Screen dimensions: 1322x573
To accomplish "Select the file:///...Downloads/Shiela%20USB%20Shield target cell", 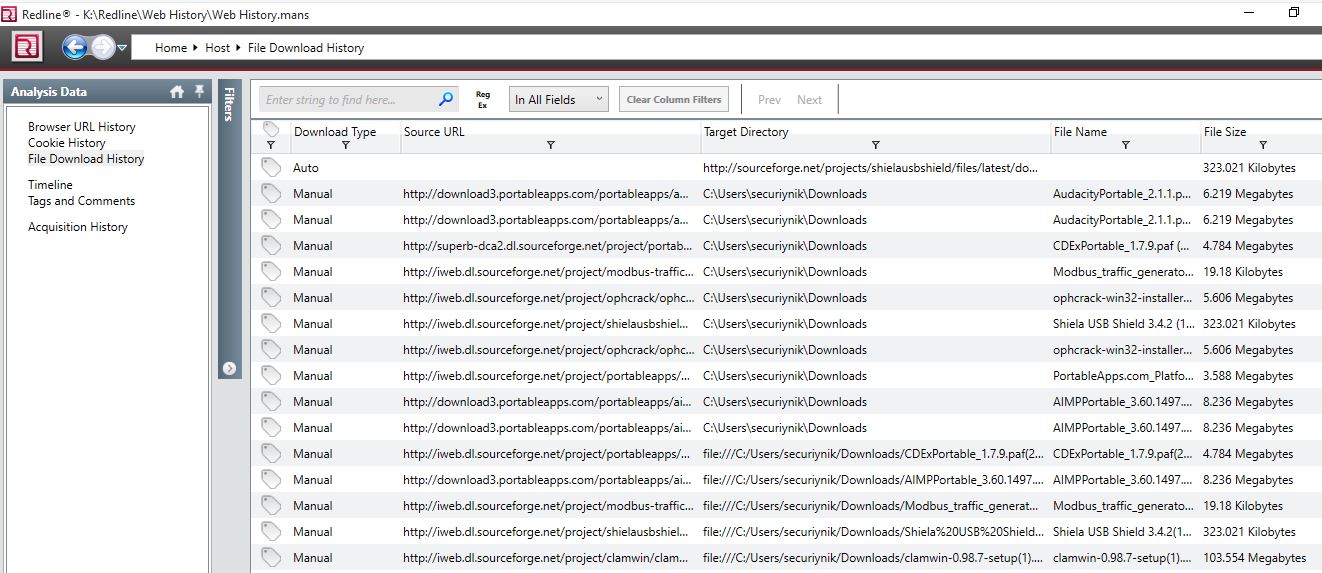I will pyautogui.click(x=871, y=532).
